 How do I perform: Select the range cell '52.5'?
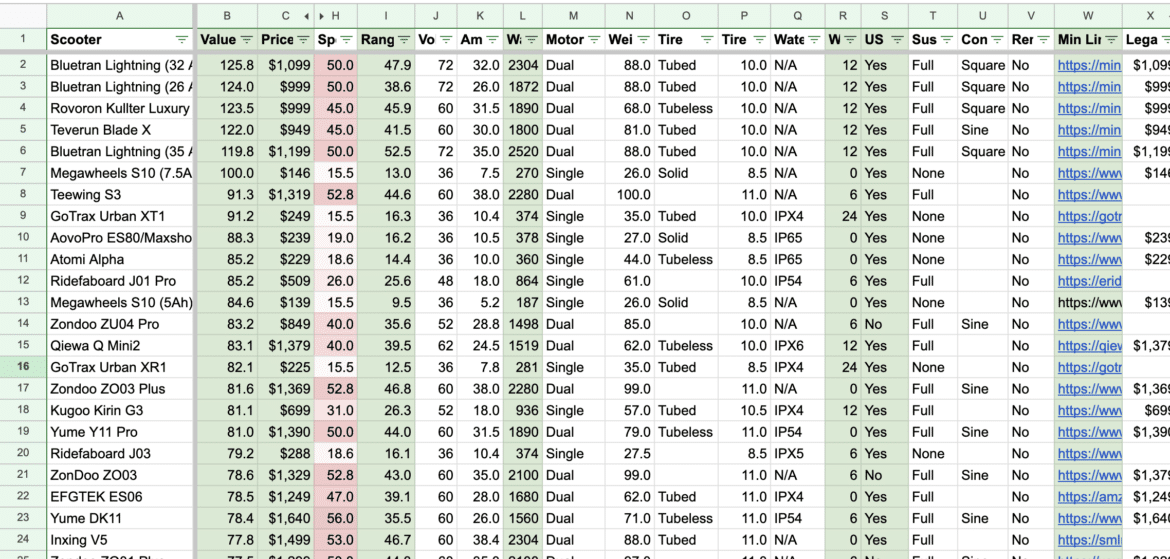click(386, 152)
